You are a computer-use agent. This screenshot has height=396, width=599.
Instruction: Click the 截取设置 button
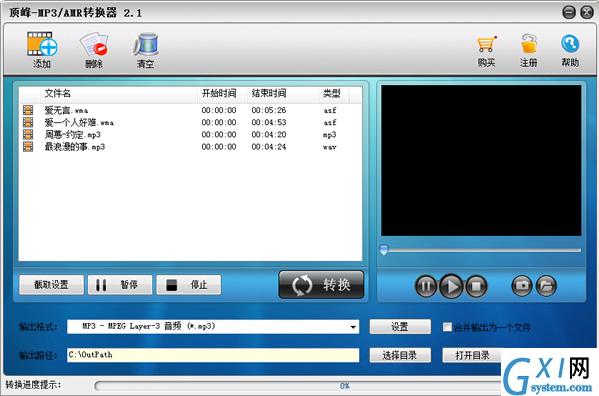[x=52, y=285]
